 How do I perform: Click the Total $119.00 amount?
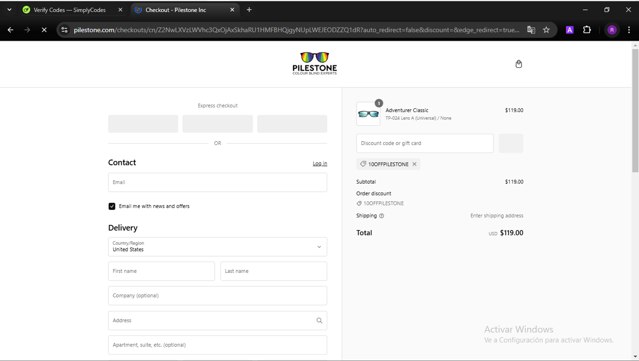511,233
